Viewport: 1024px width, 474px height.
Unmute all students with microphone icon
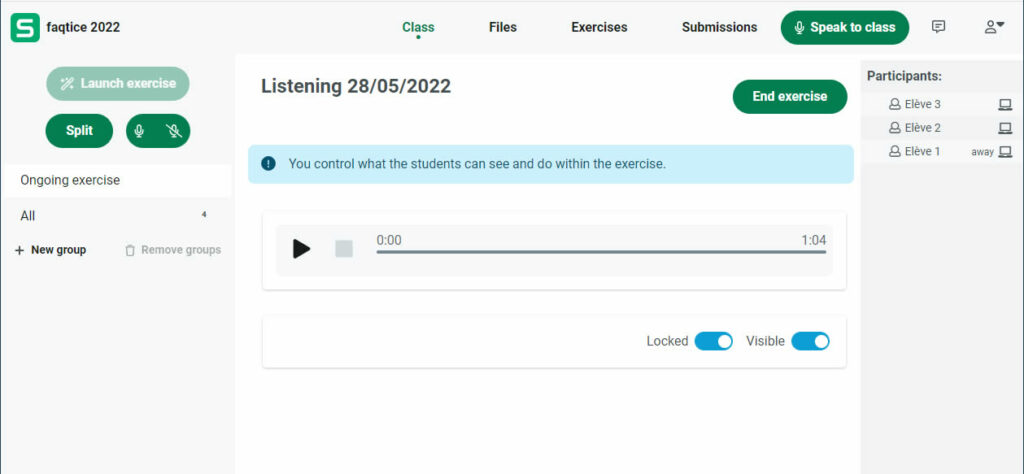click(140, 131)
